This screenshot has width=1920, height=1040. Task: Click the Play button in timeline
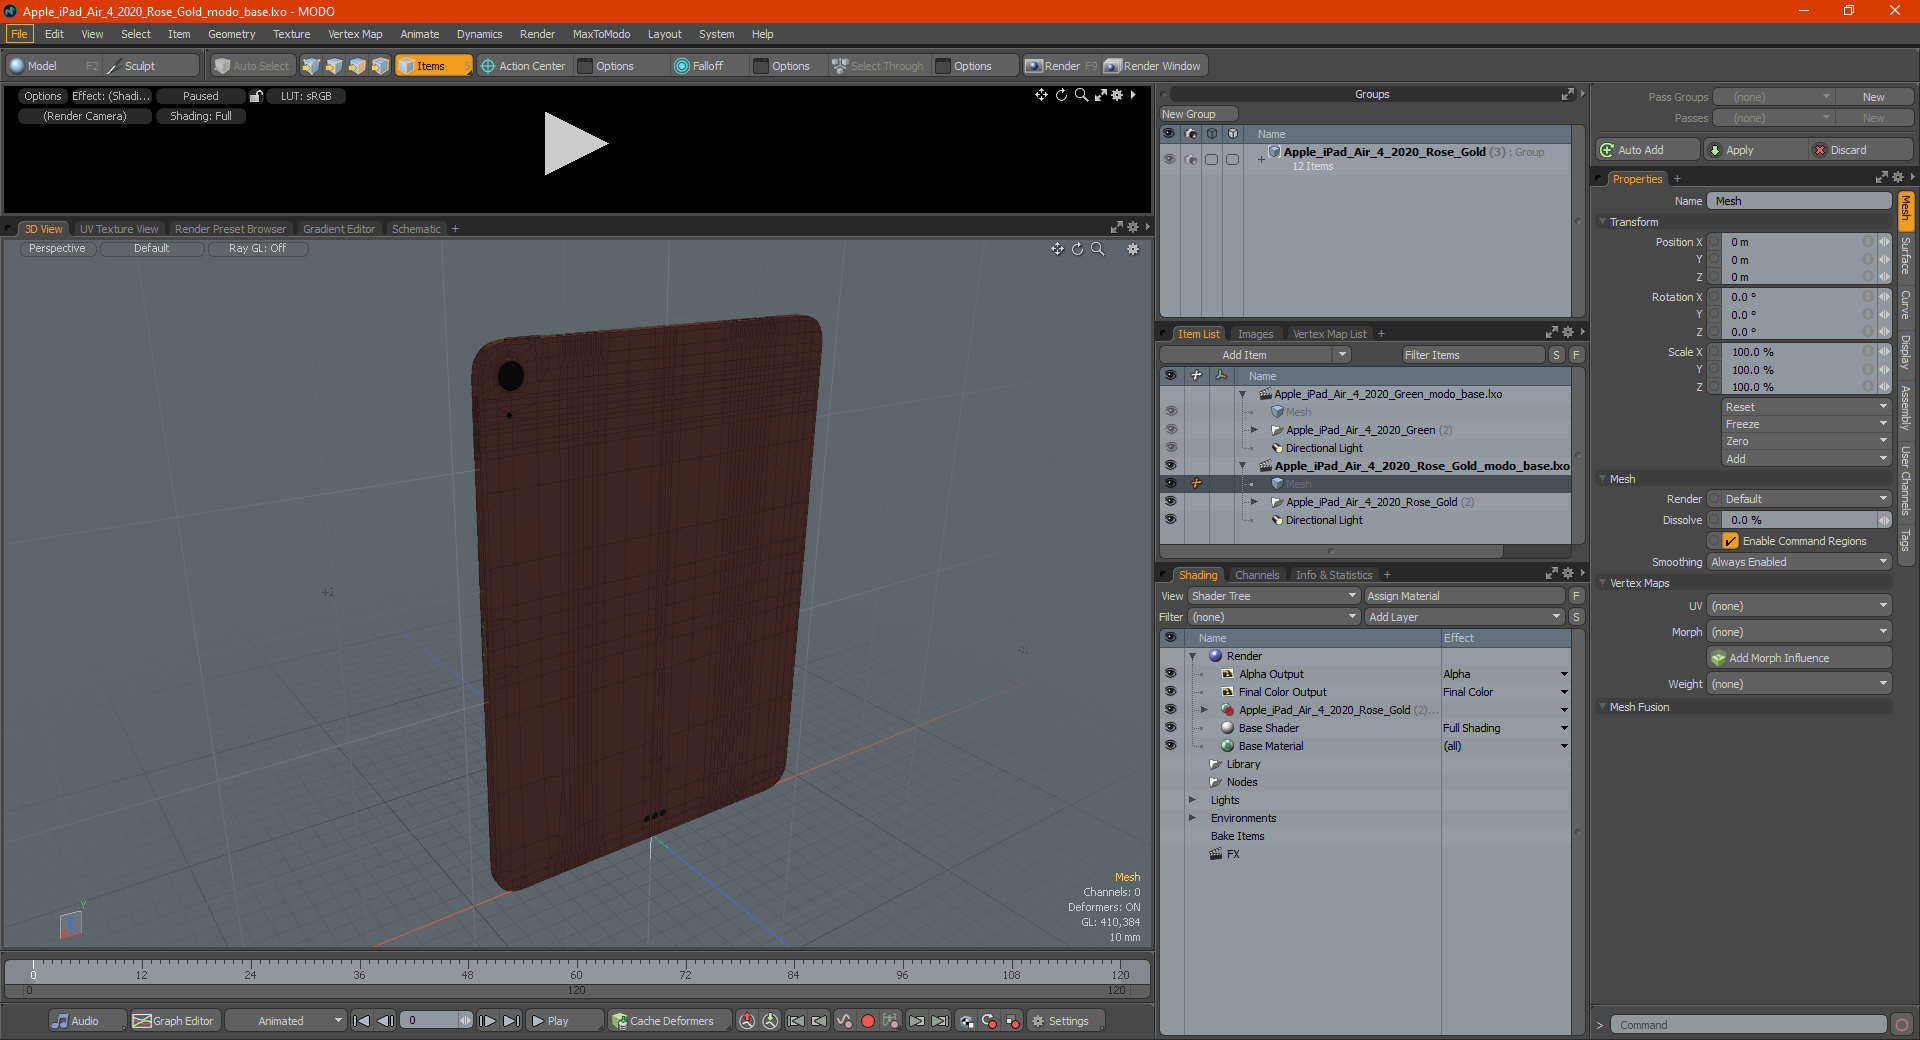coord(563,1021)
